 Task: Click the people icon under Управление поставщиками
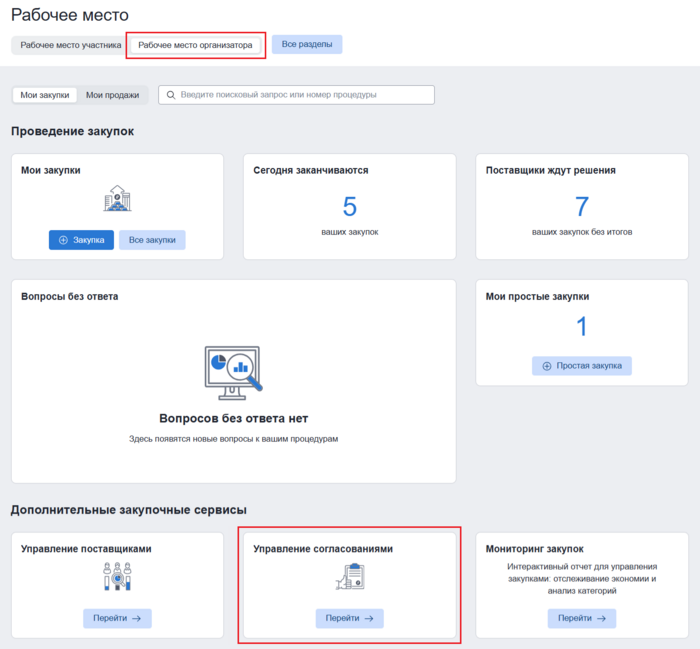[x=117, y=575]
